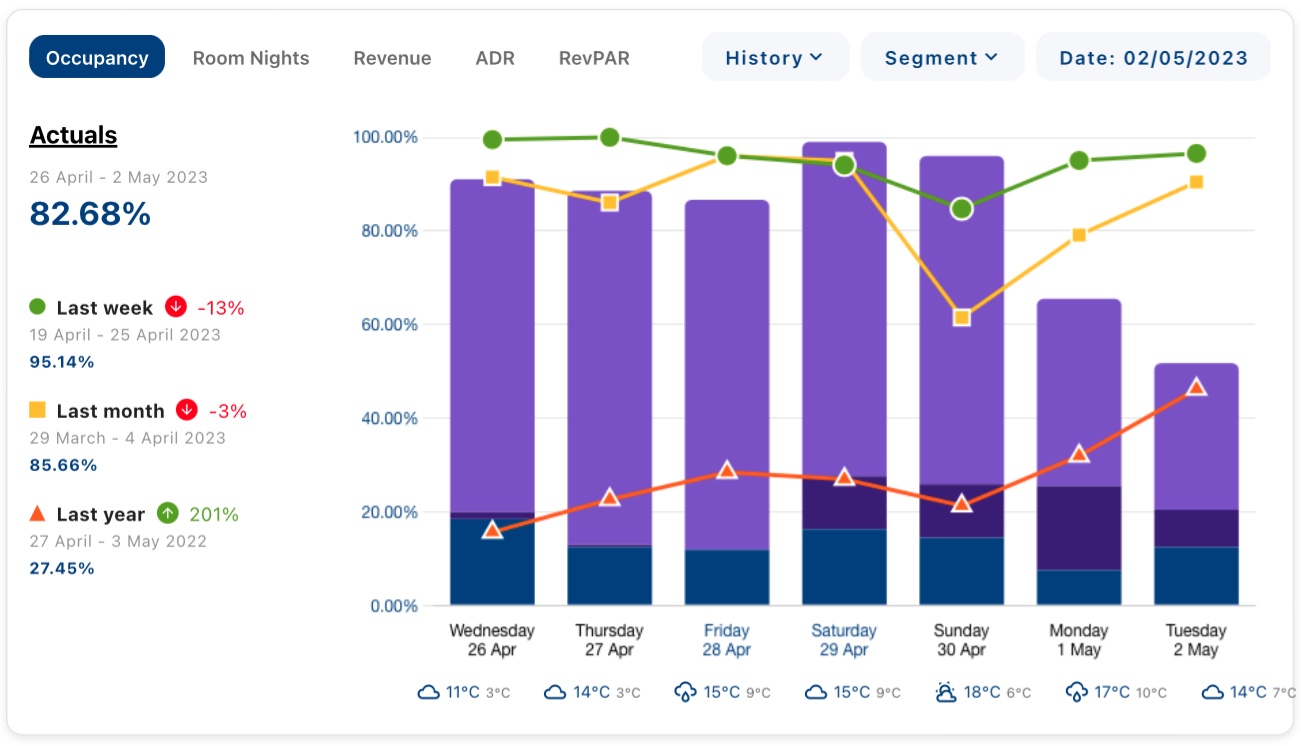Click the light purple Friday bar segment
Screen dimensions: 1301x746
[x=727, y=375]
